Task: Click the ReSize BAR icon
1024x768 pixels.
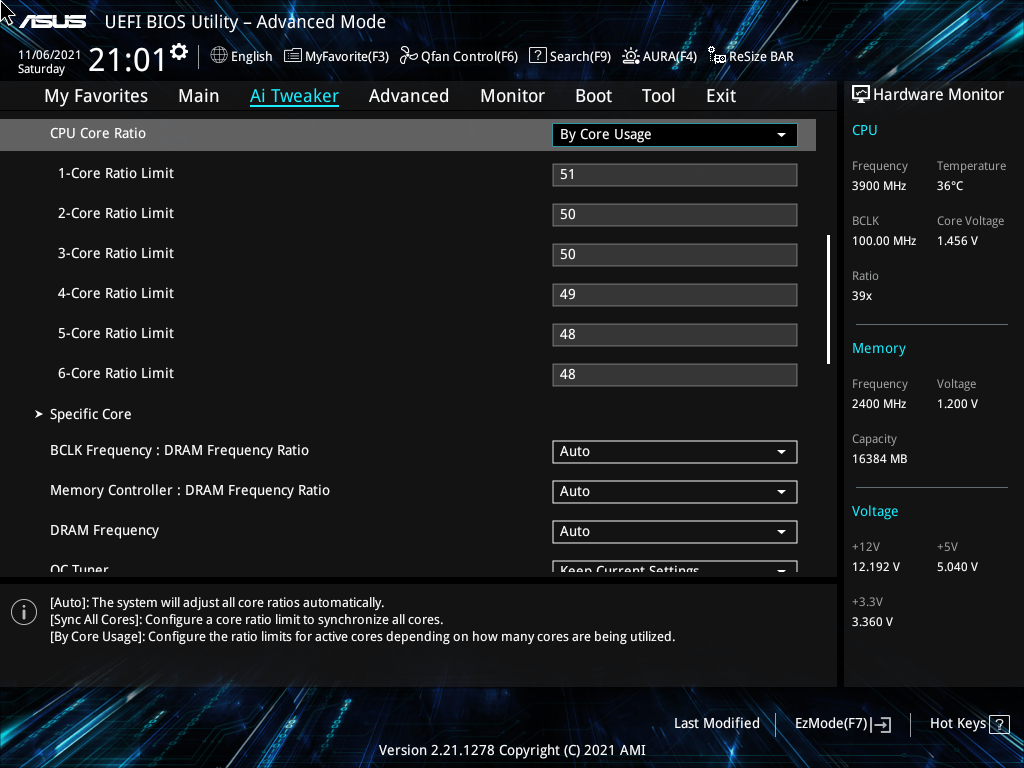Action: (x=717, y=56)
